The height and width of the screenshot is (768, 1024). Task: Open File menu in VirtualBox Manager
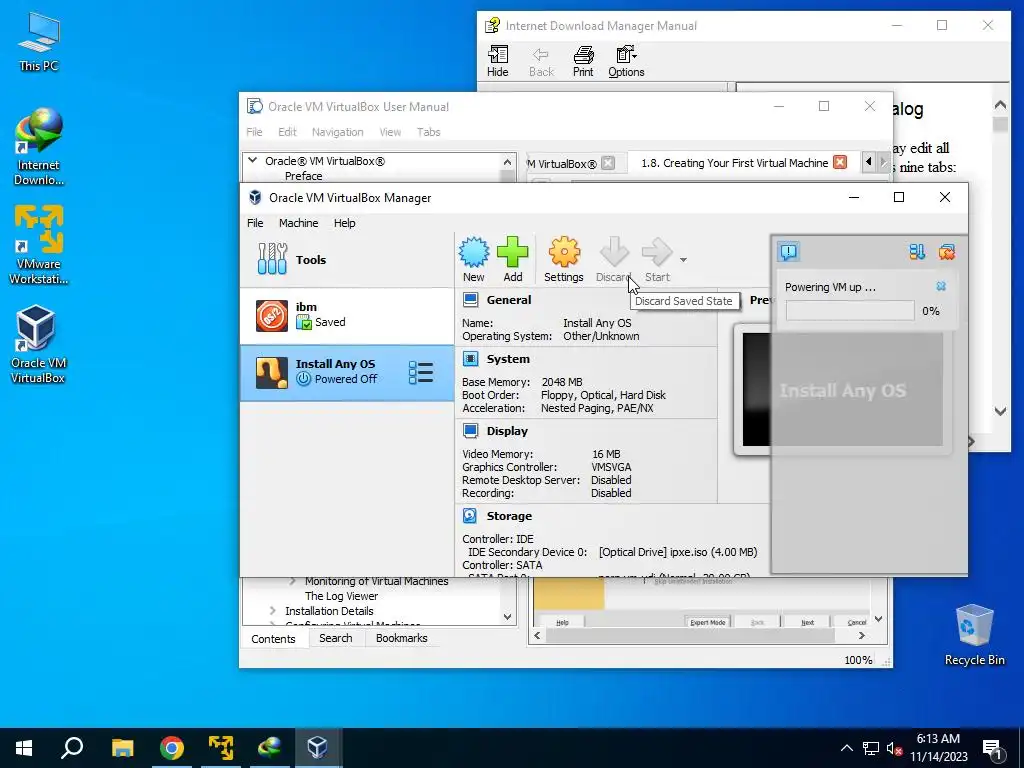[255, 223]
